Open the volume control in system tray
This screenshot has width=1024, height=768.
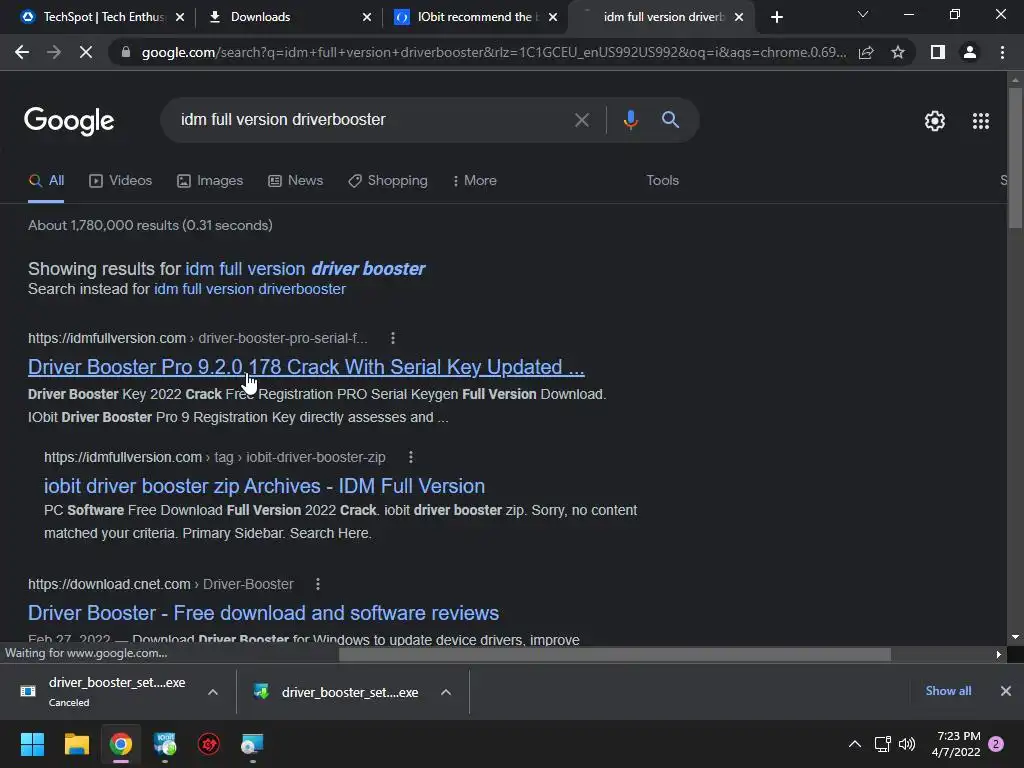906,744
